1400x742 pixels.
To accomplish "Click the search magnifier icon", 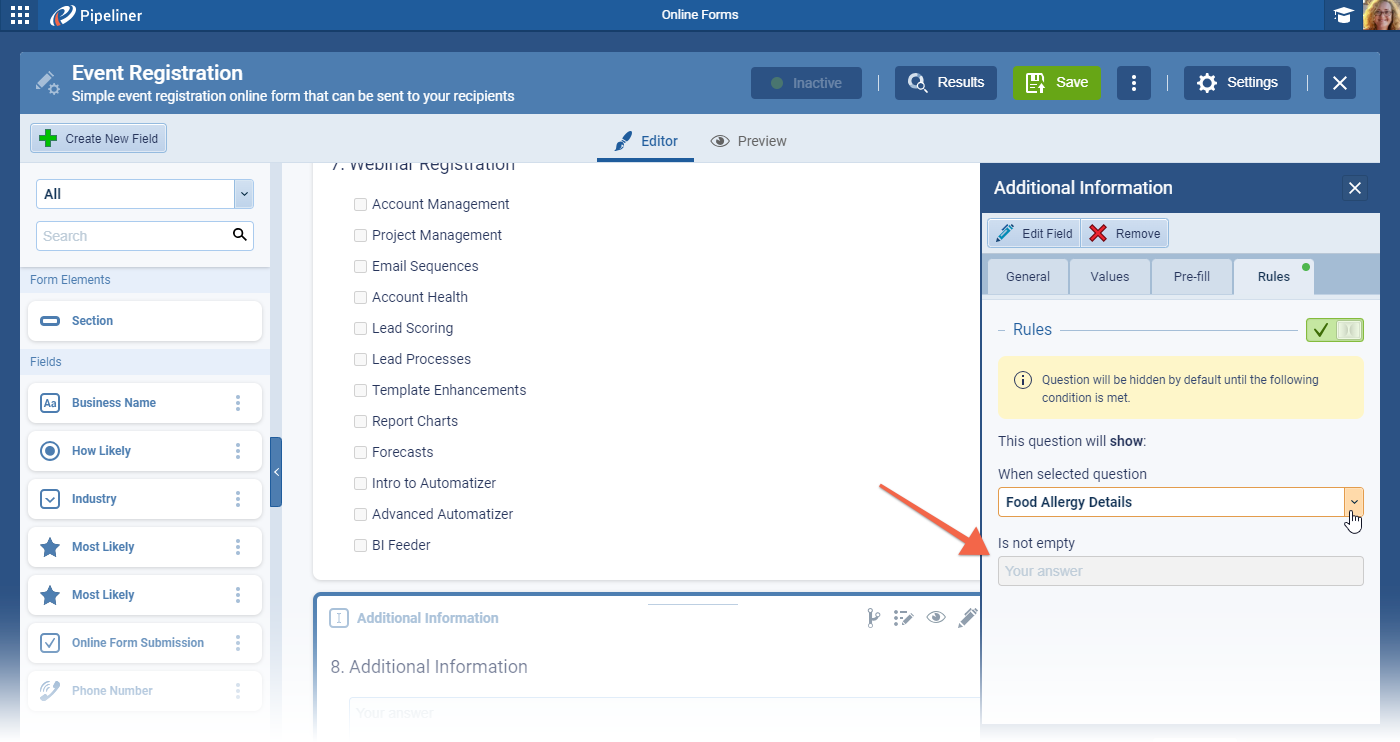I will (x=239, y=235).
